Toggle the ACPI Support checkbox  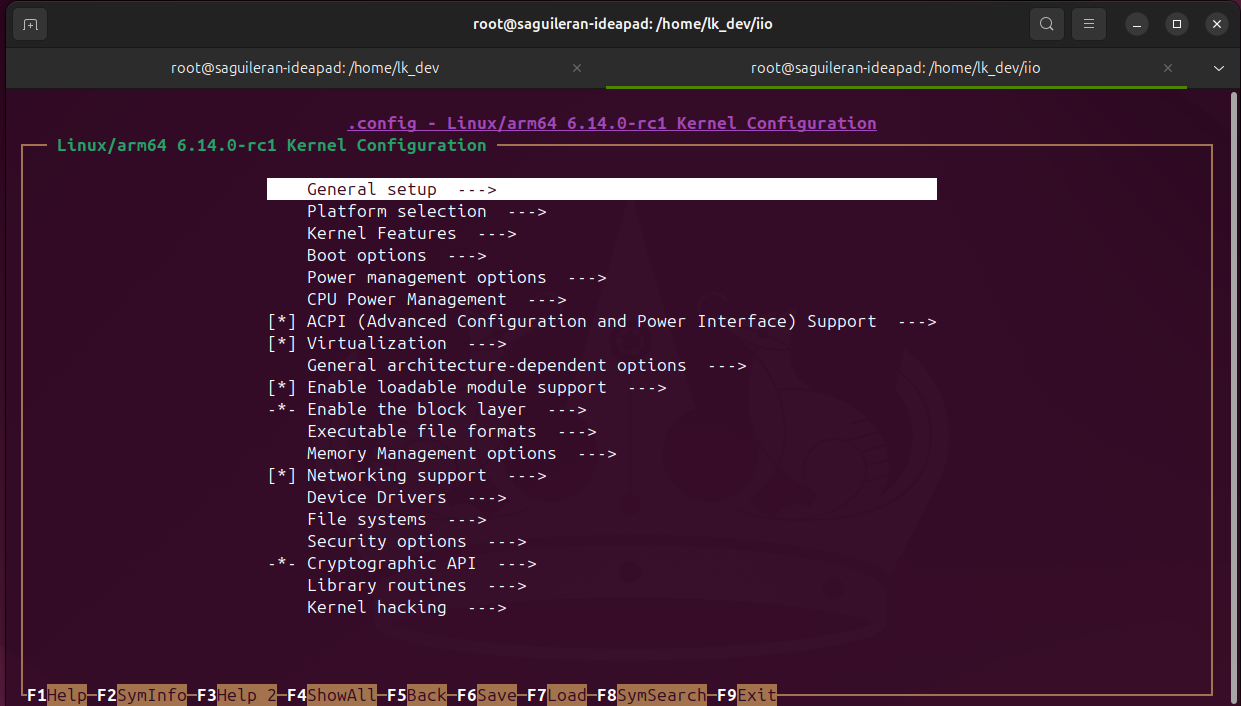coord(282,322)
